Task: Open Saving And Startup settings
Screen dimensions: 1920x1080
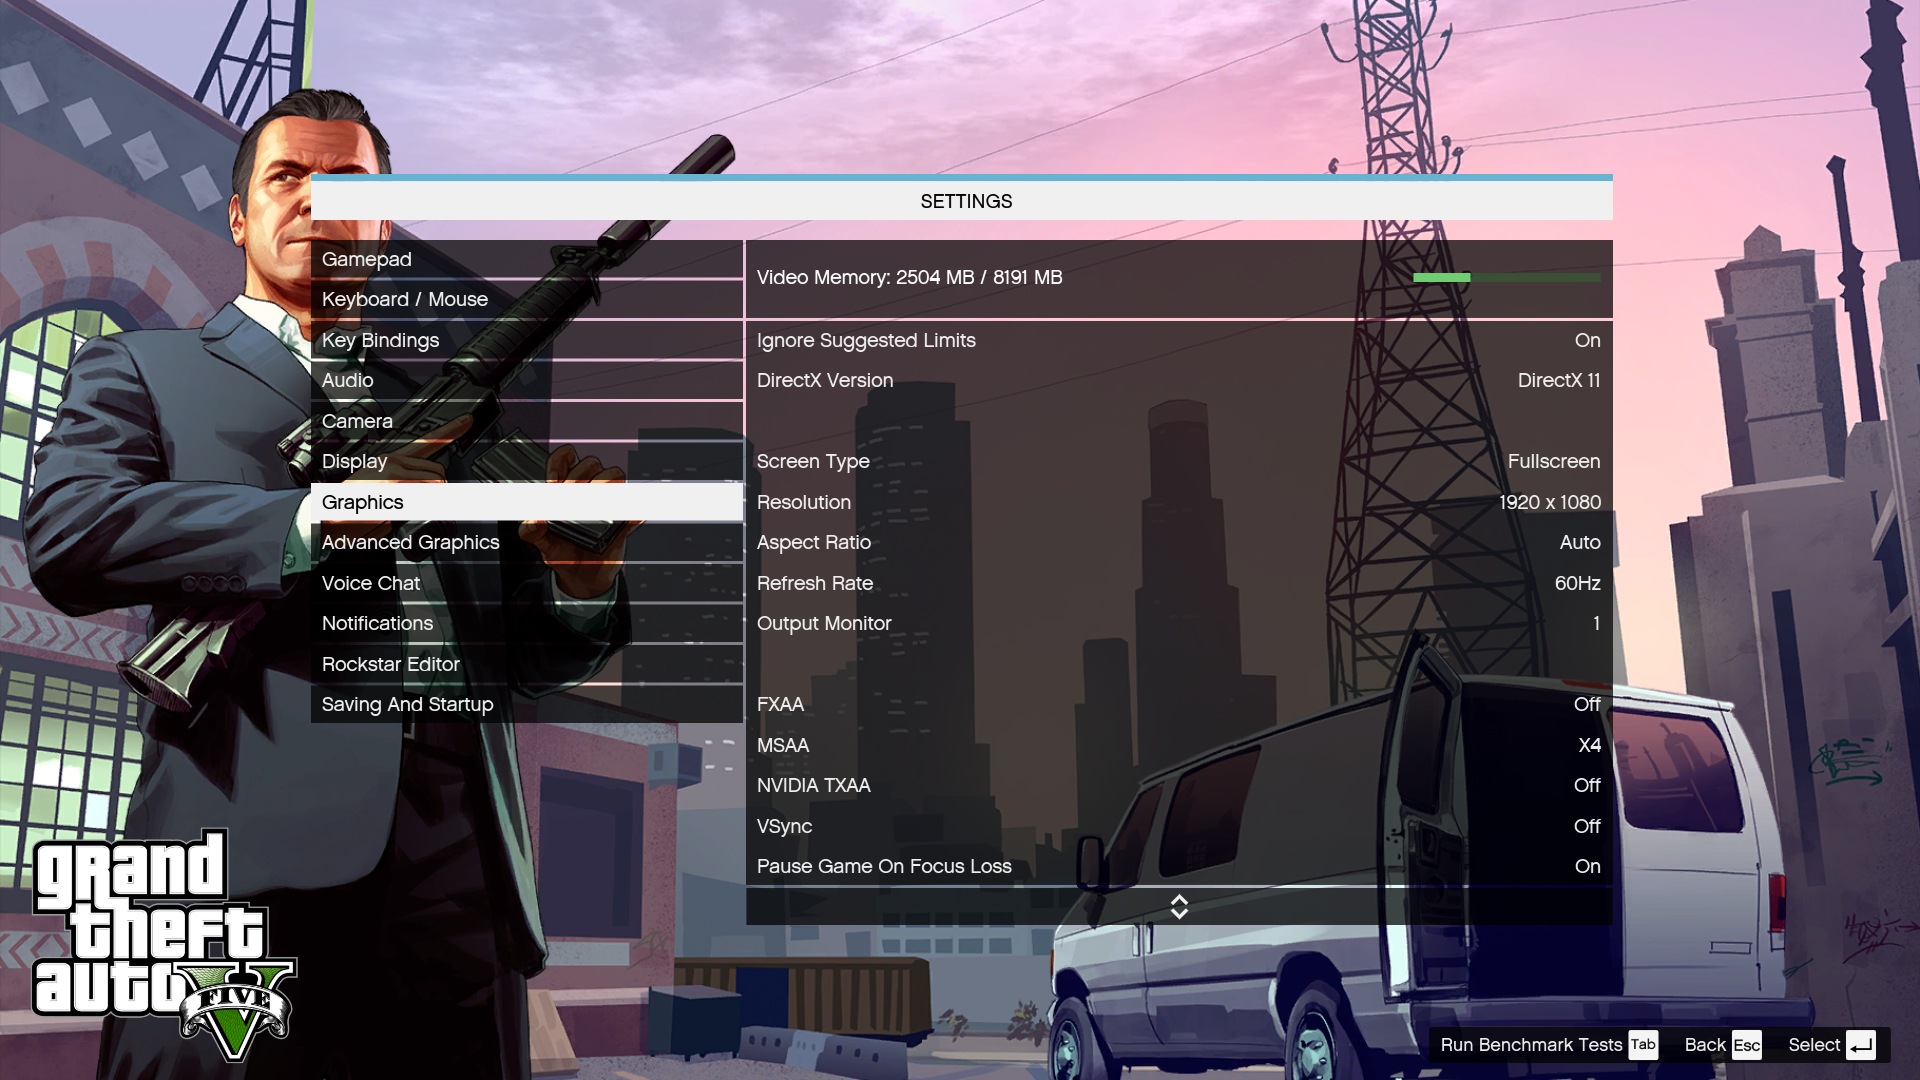Action: 407,704
